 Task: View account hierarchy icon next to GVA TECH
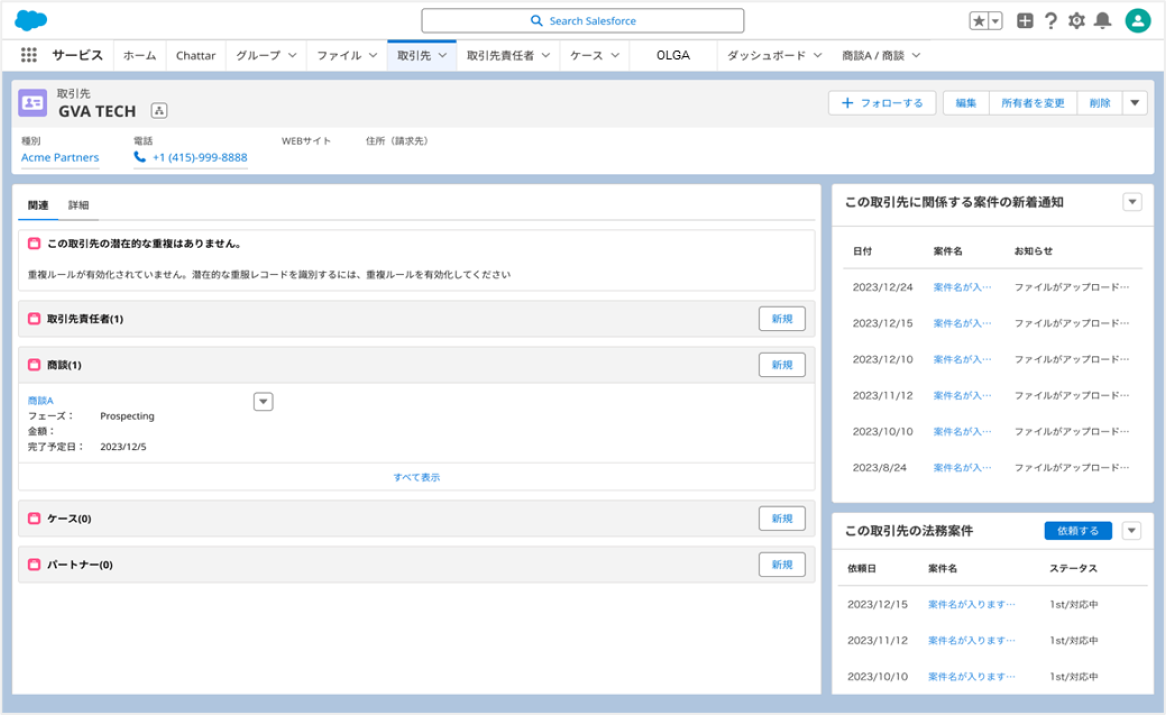coord(159,111)
